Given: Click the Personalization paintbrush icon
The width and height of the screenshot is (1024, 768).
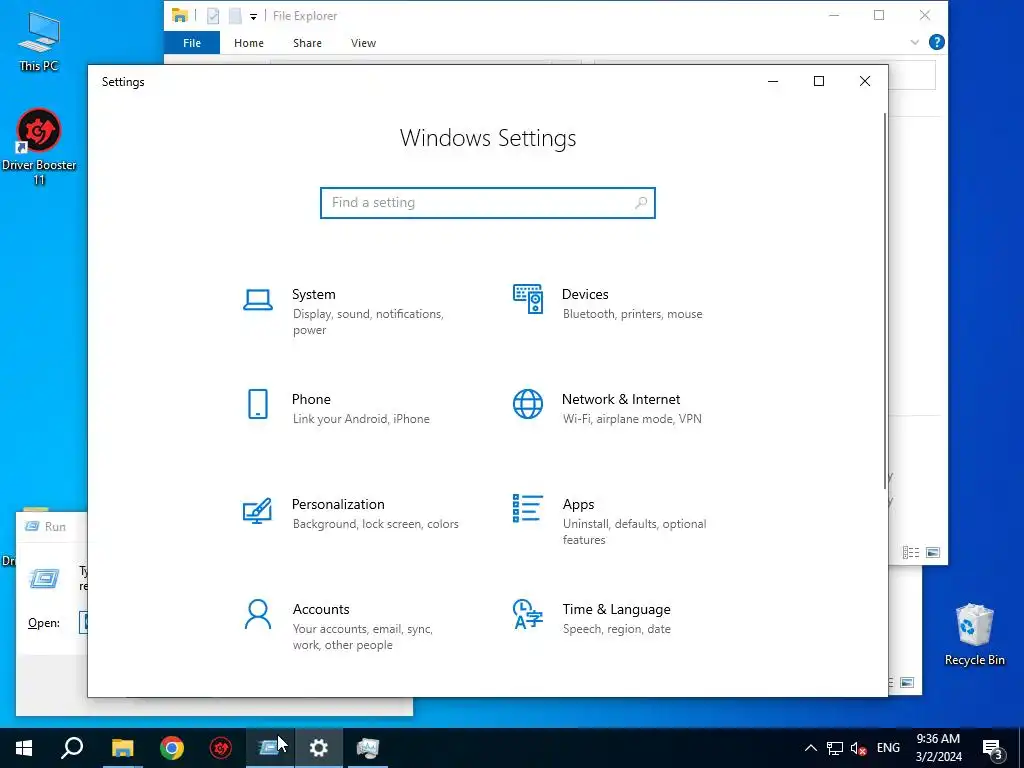Looking at the screenshot, I should [257, 511].
